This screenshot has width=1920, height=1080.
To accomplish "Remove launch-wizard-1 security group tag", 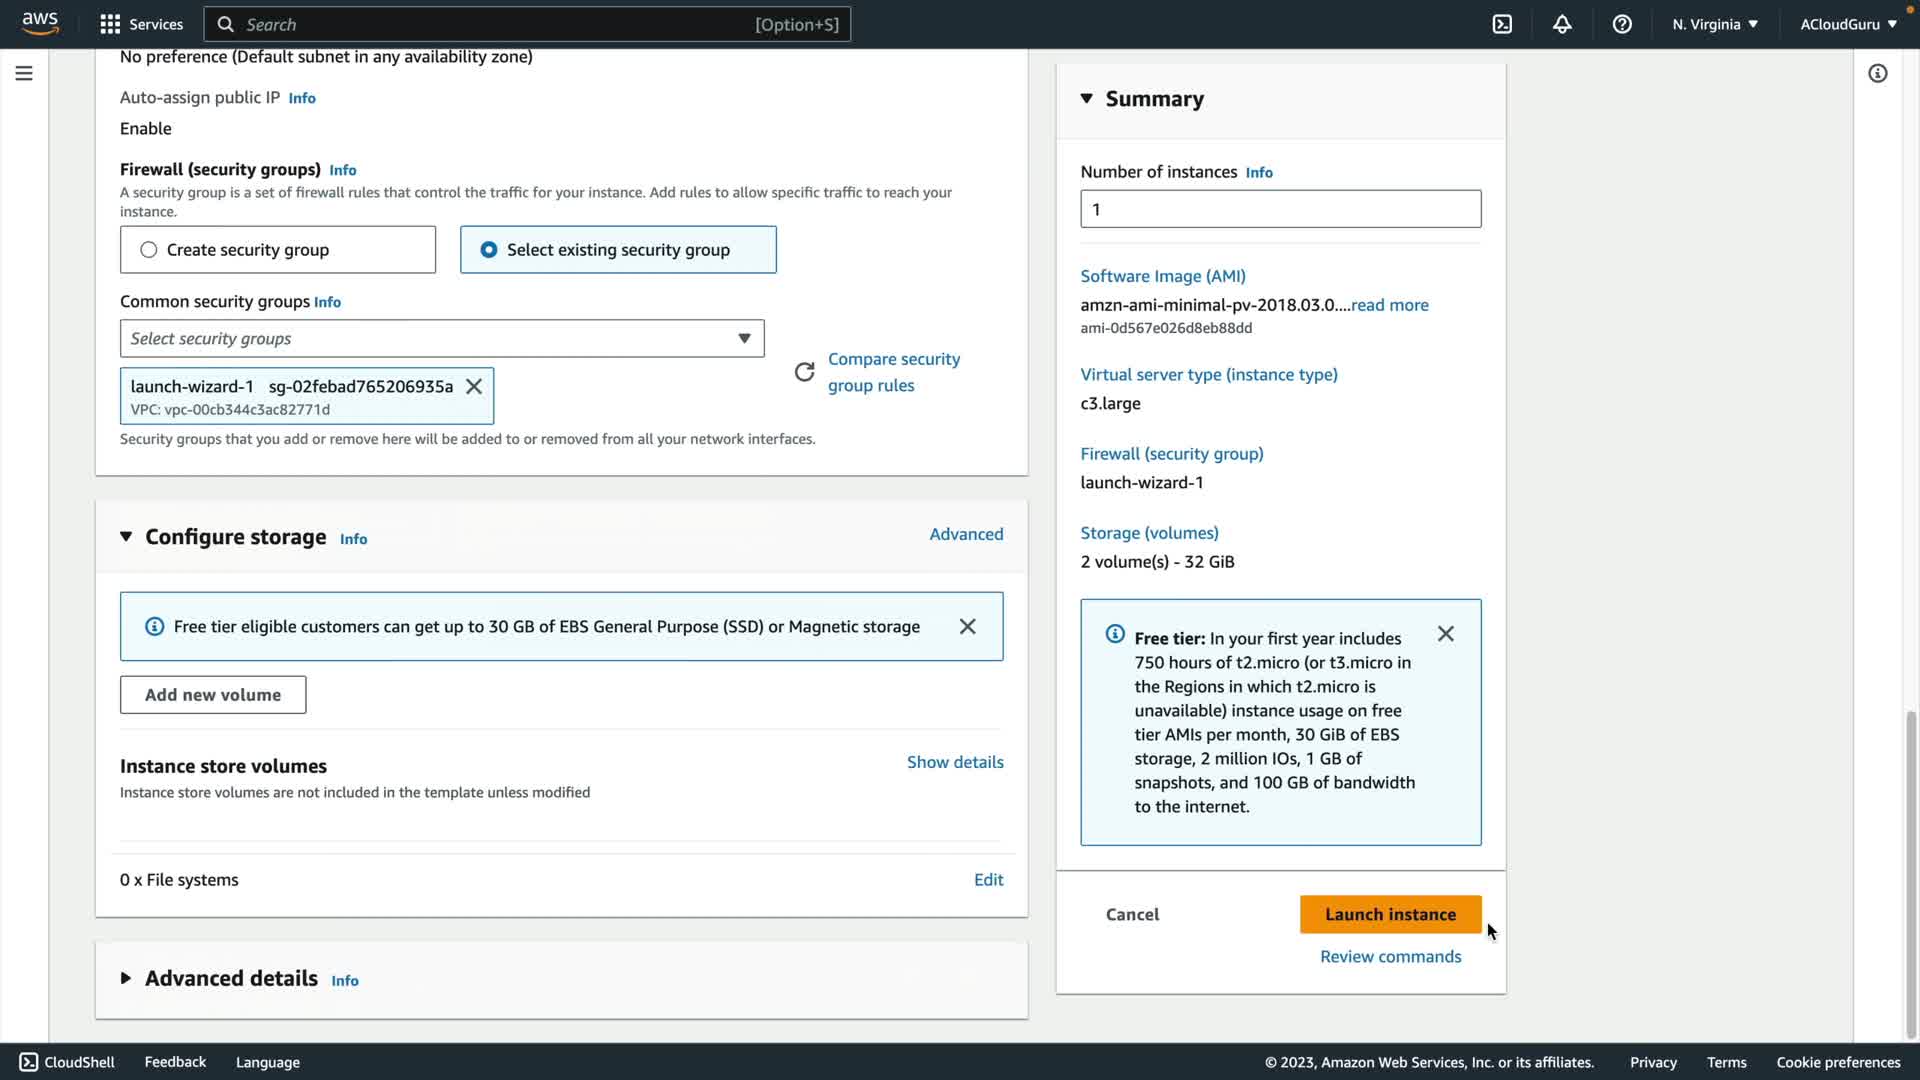I will pos(474,386).
